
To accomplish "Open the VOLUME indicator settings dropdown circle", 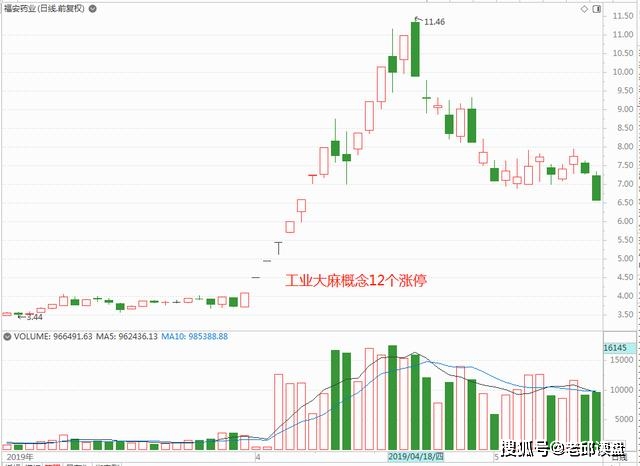I will [7, 337].
